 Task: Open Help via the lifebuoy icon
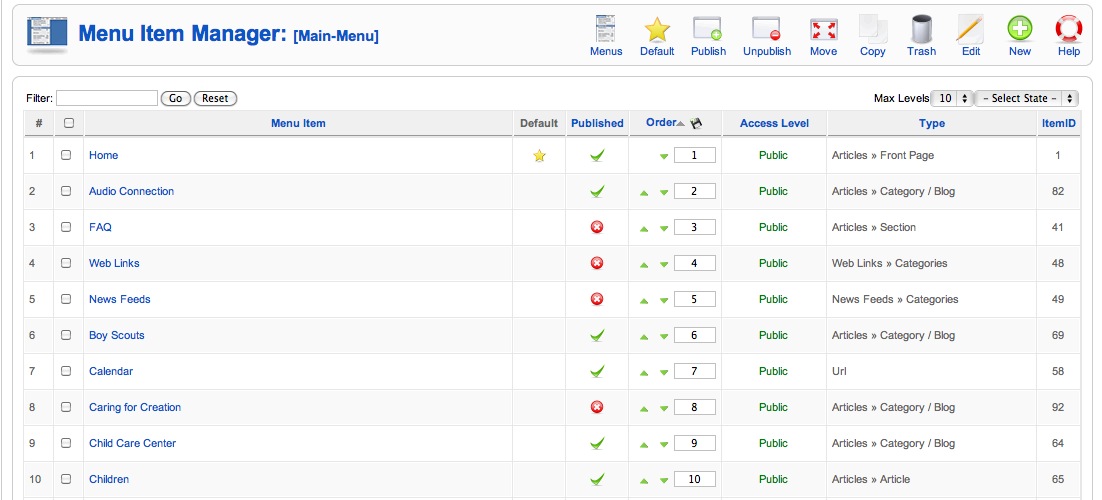(1068, 30)
